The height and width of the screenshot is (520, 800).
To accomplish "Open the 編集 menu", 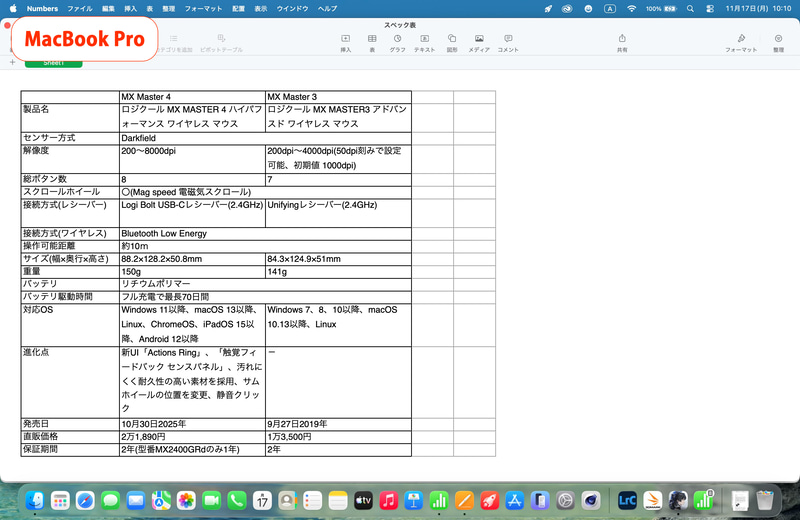I will (x=108, y=9).
